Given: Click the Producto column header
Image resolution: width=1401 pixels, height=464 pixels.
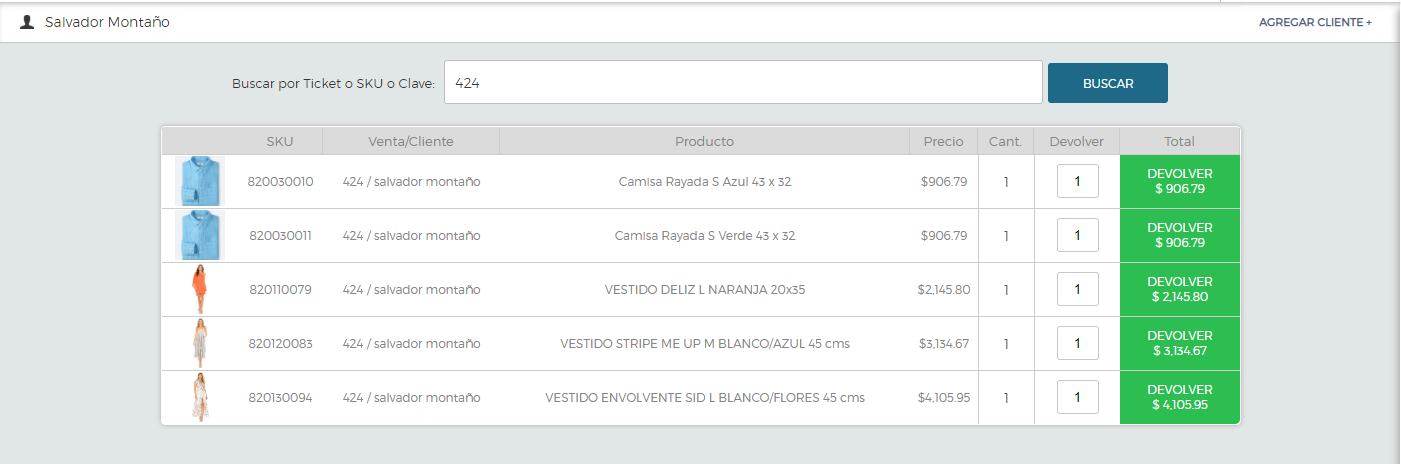Looking at the screenshot, I should pyautogui.click(x=704, y=141).
